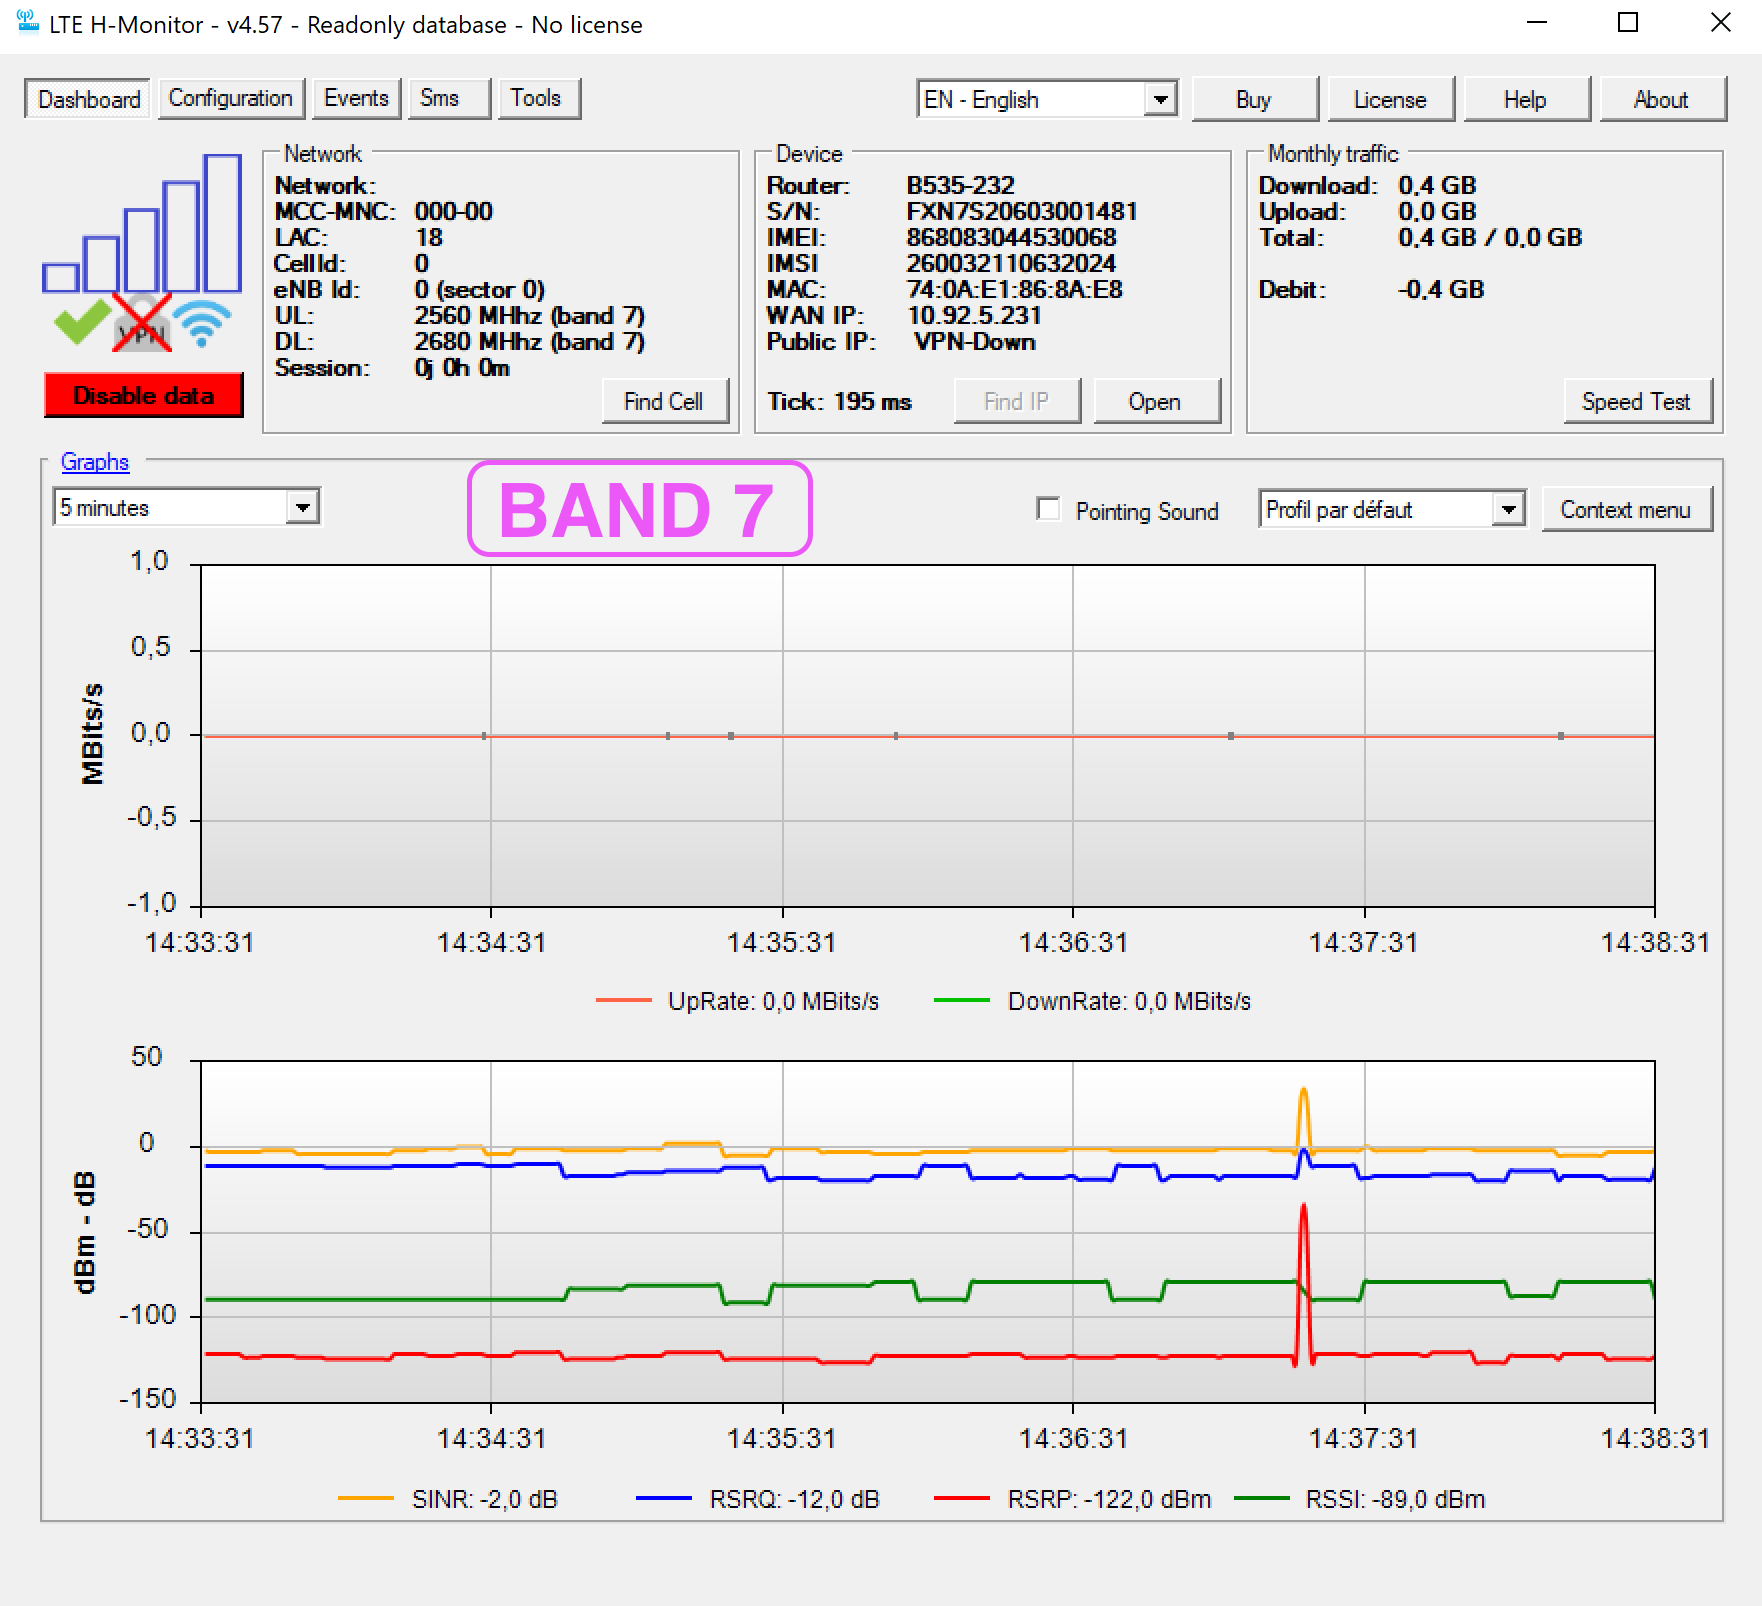Screen dimensions: 1762x1606
Task: Click the MAC address 74:0A:E1:86:8A:E8
Action: 1014,289
